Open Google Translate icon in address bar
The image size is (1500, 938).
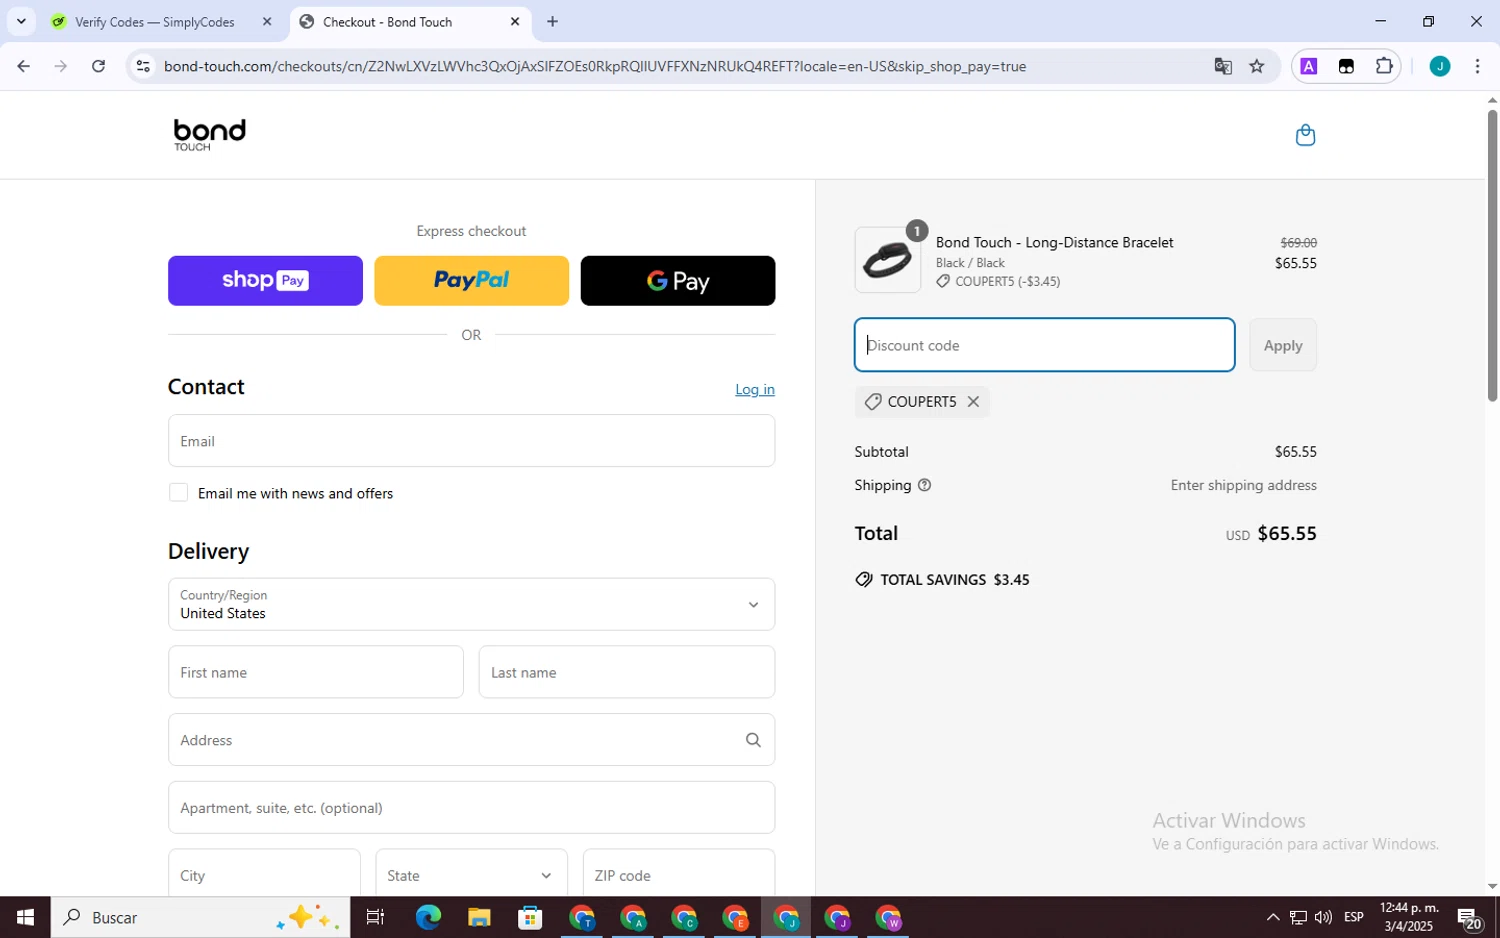pos(1223,66)
